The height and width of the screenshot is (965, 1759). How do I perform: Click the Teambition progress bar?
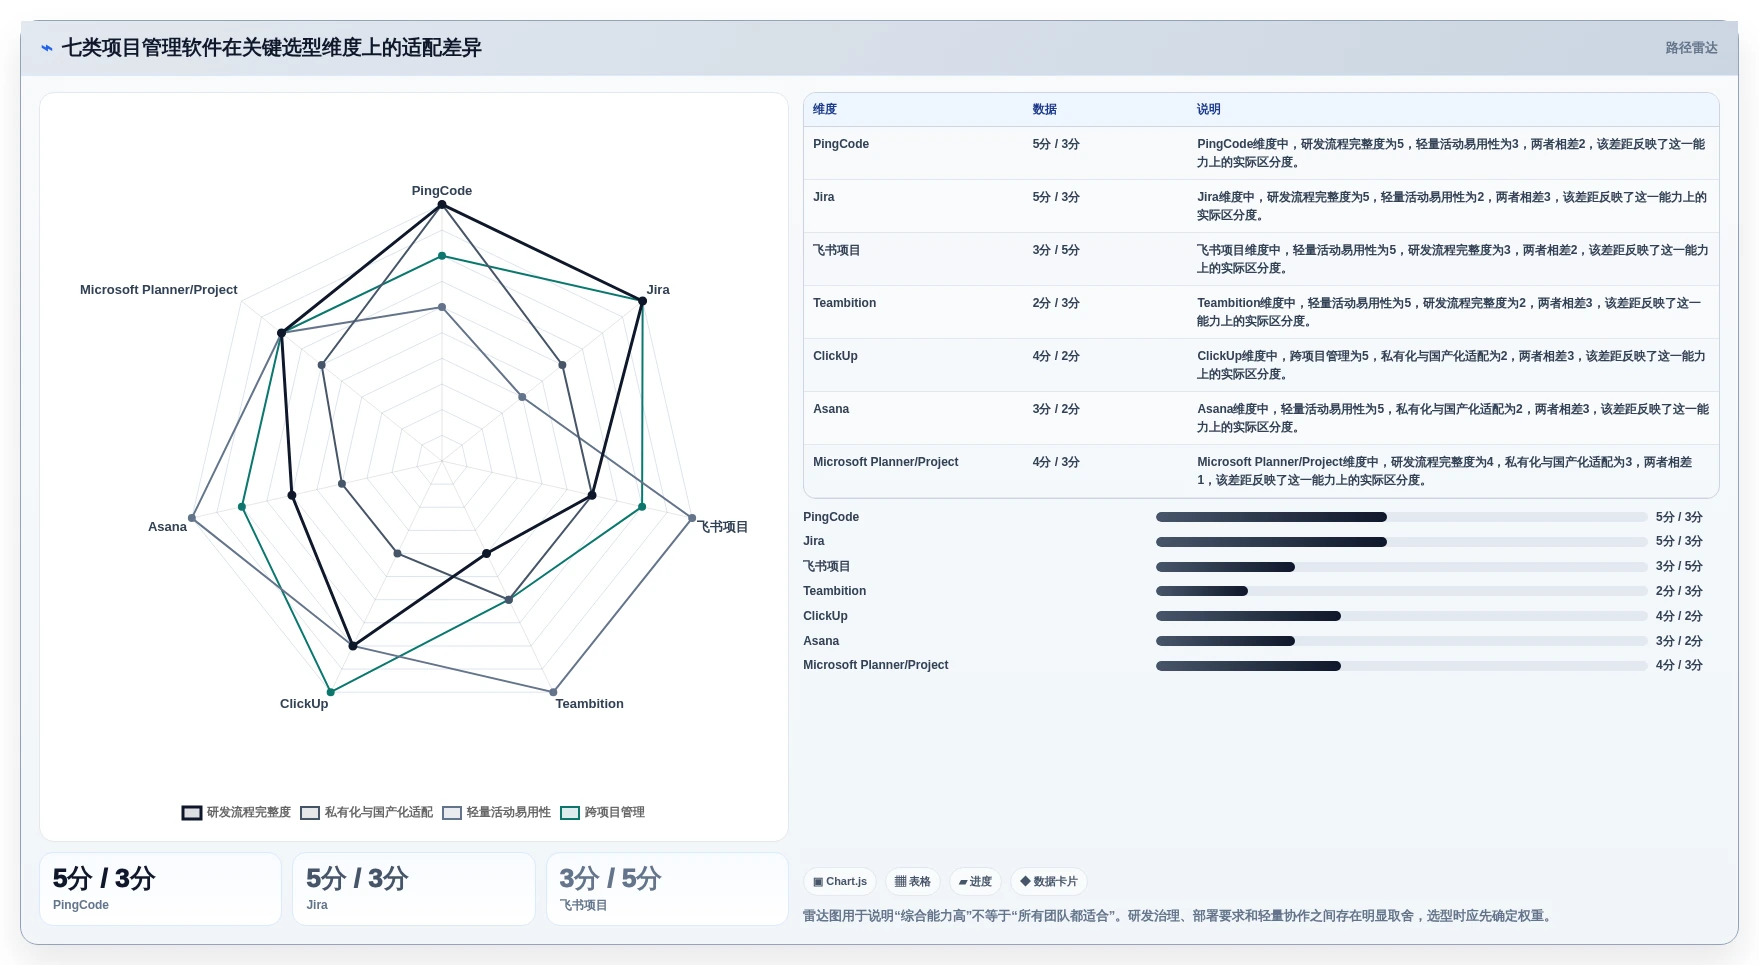(1401, 591)
